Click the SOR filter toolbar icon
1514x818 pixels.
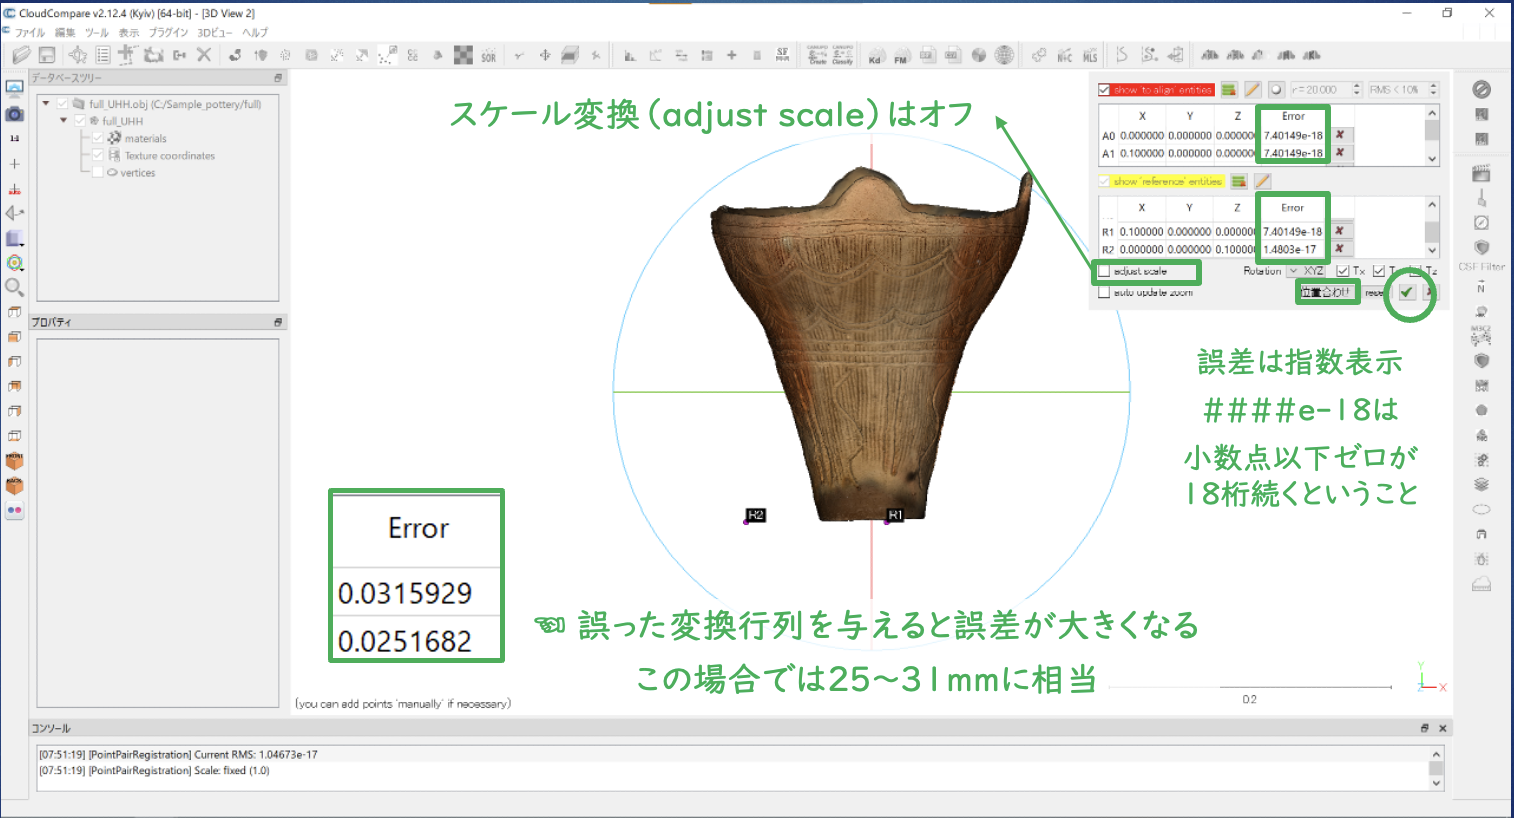click(488, 56)
